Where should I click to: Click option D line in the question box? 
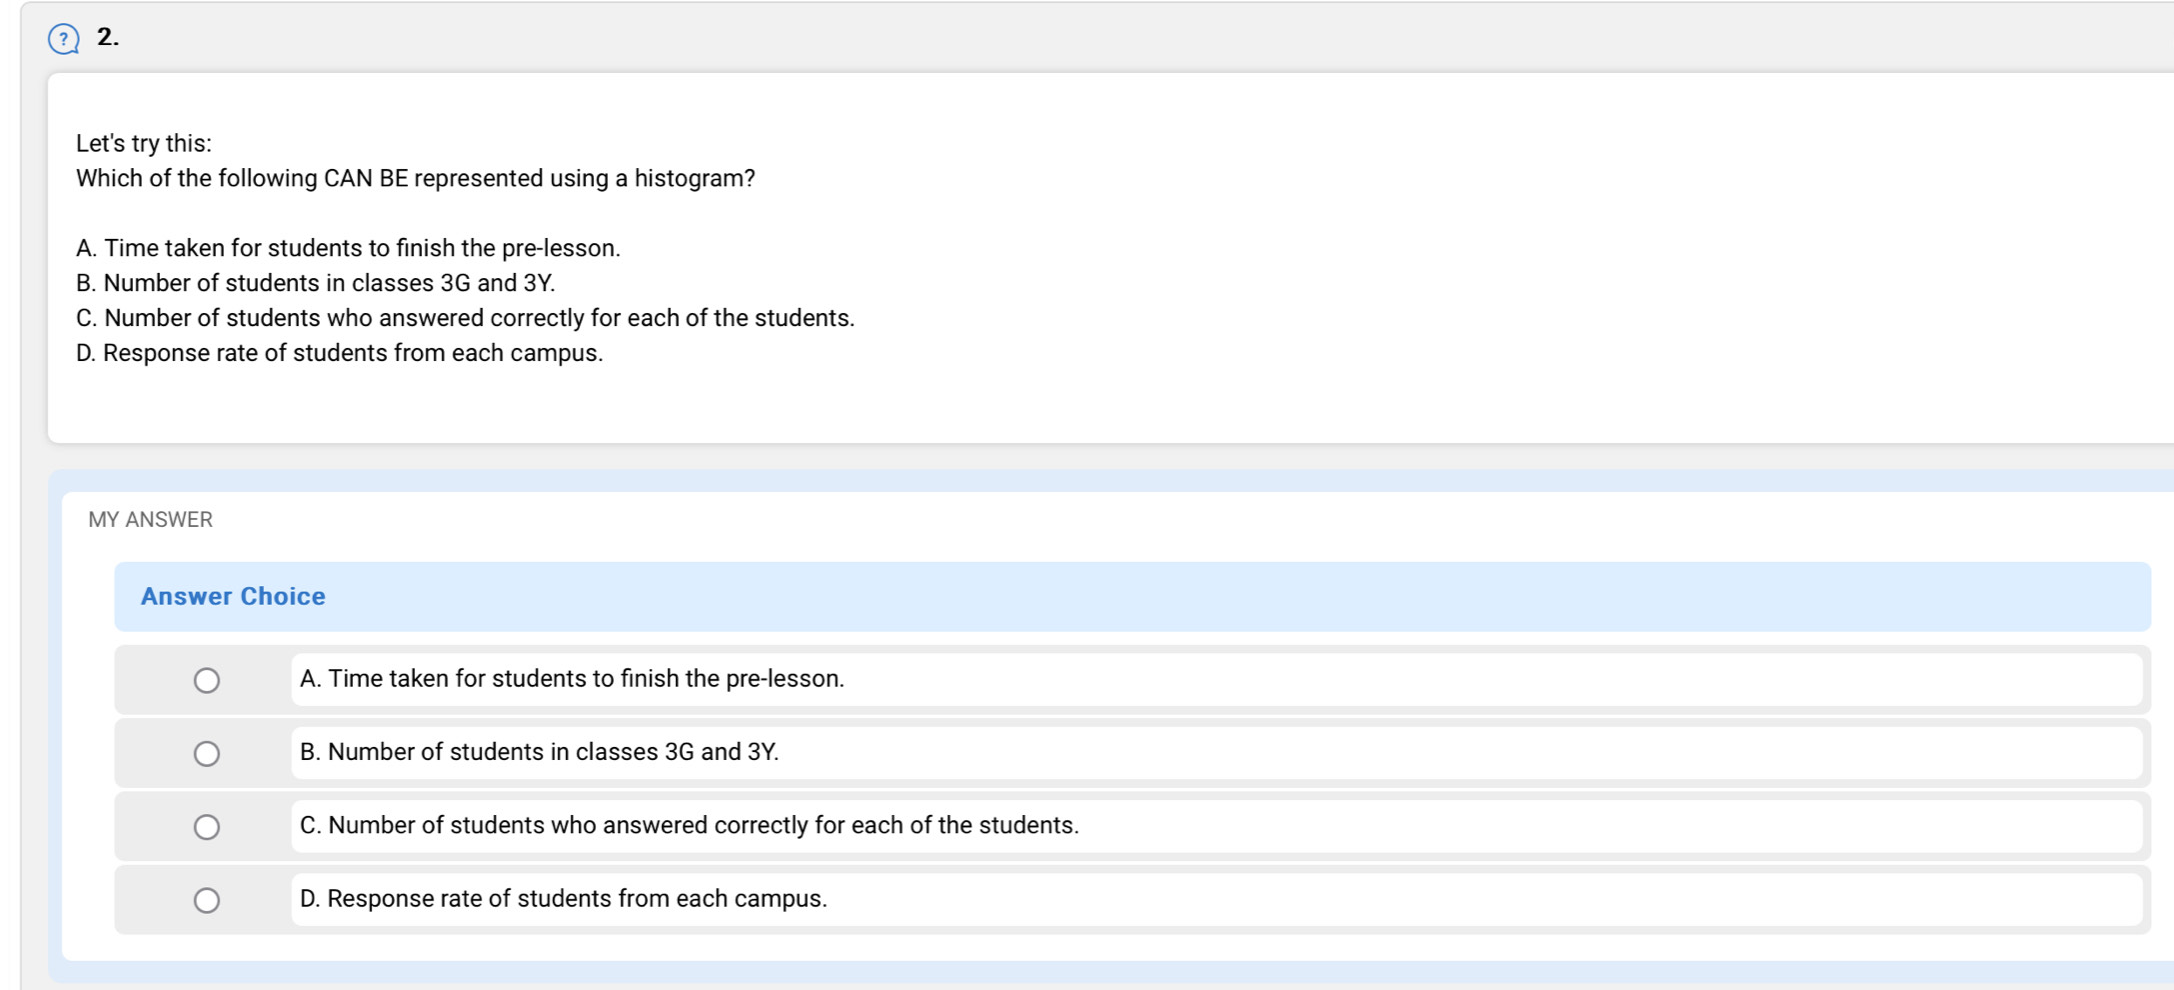coord(339,353)
